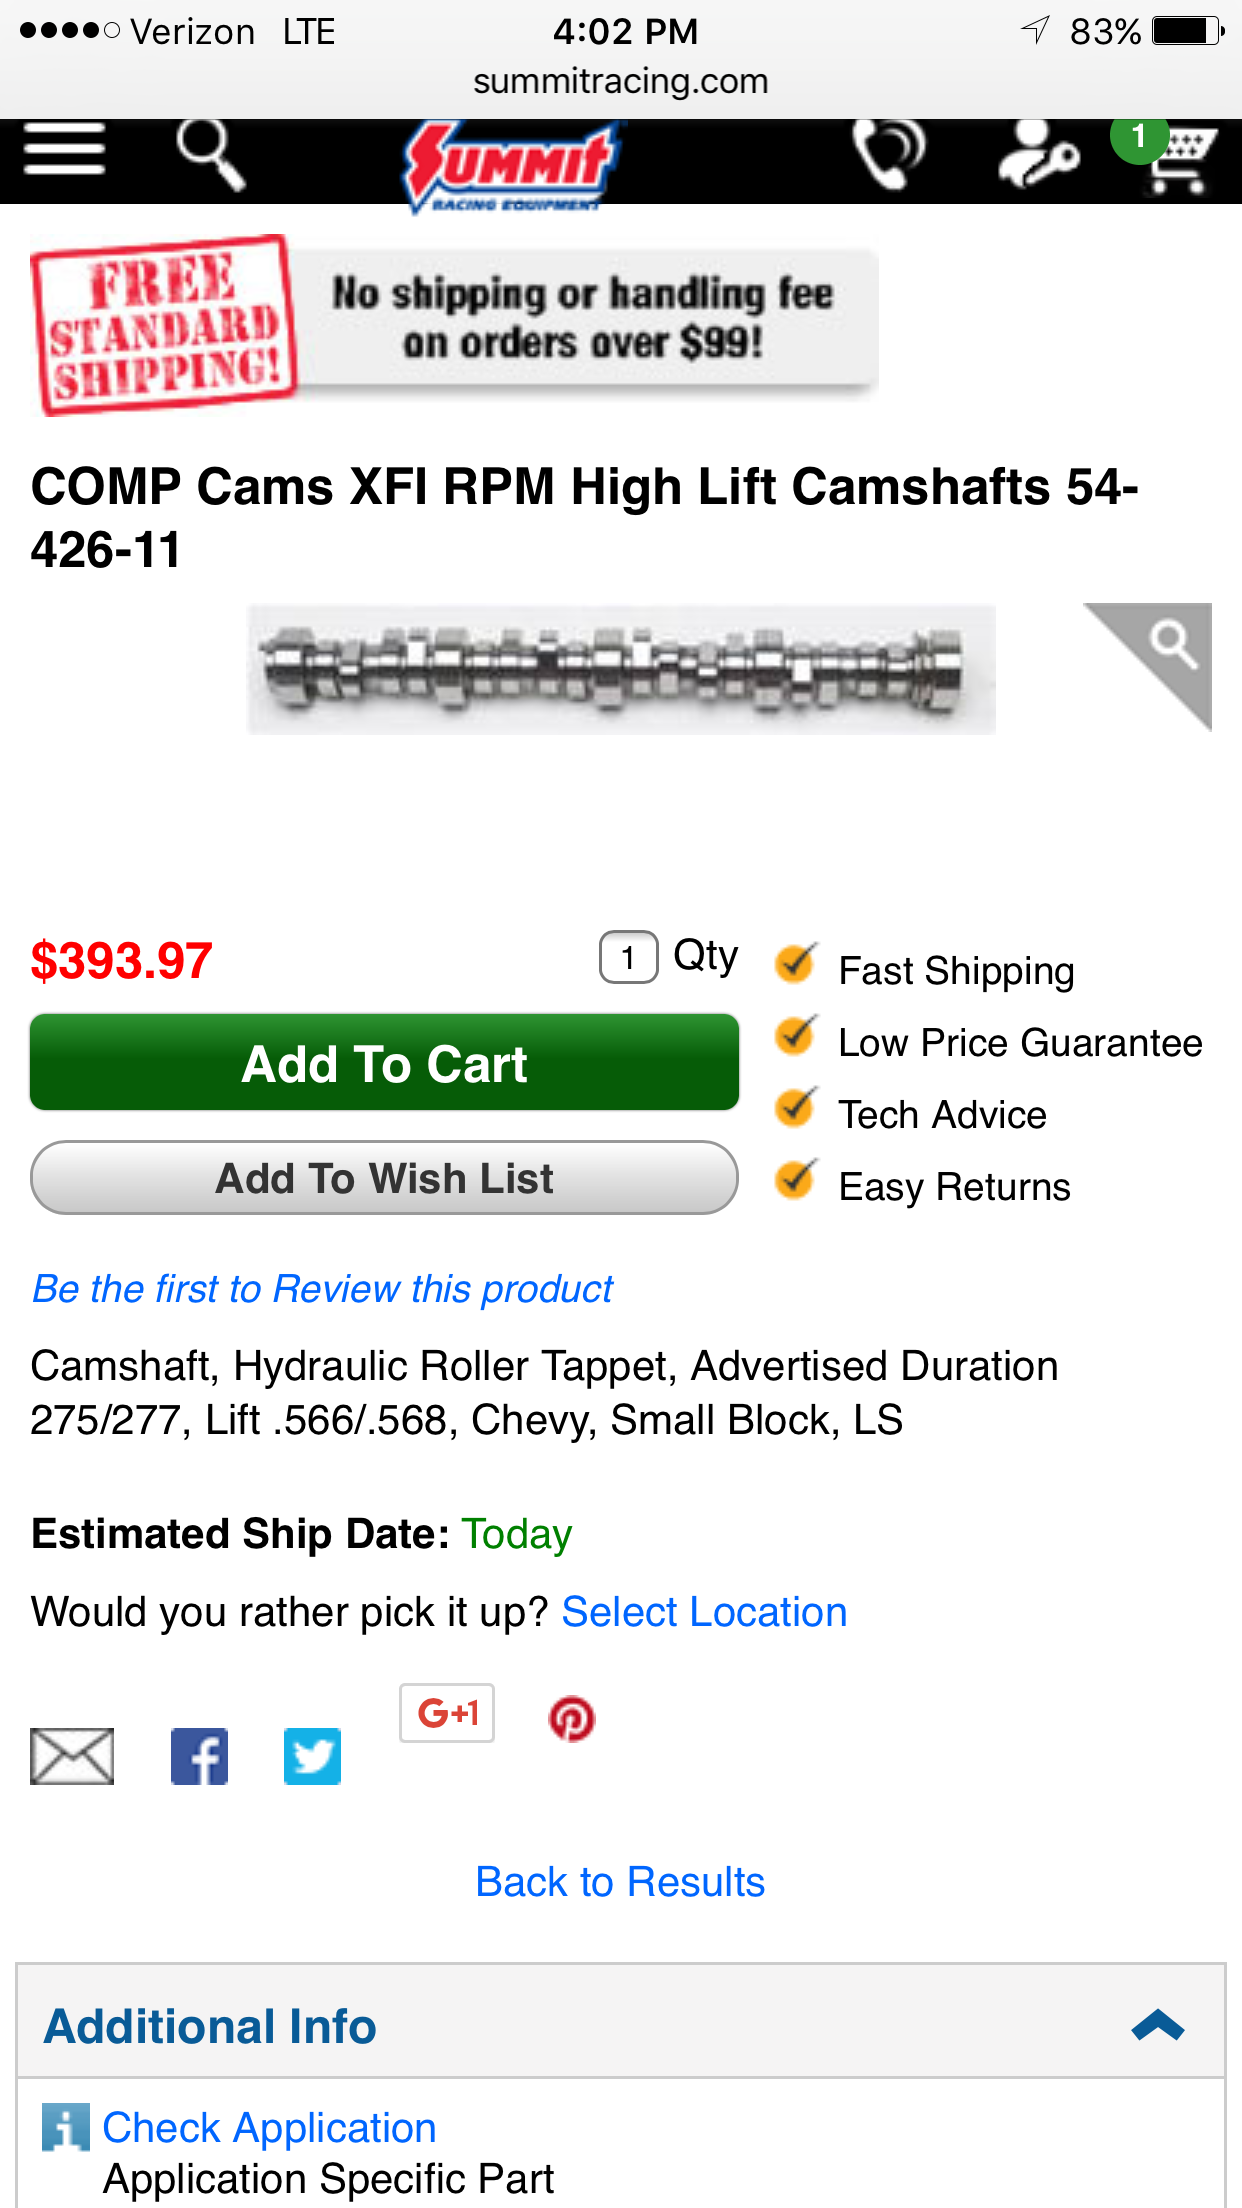
Task: Open the Check Application link
Action: (269, 2127)
